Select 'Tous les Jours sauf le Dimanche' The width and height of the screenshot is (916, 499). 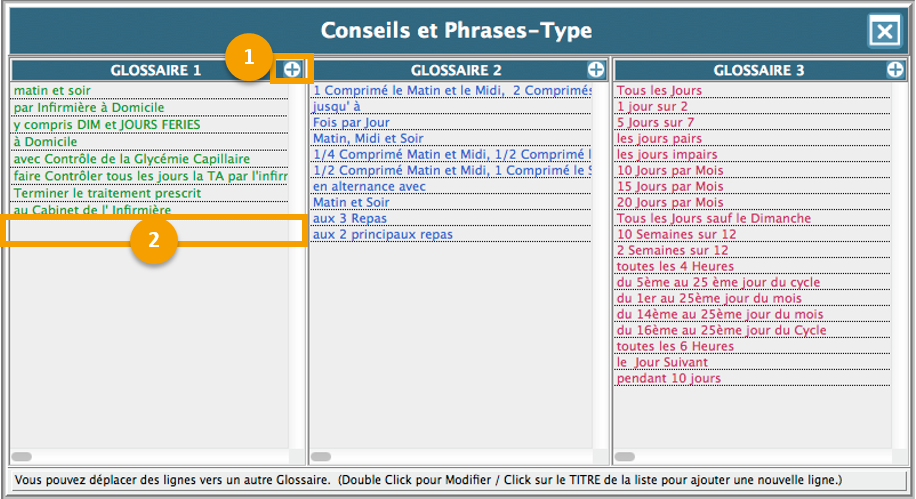pyautogui.click(x=714, y=218)
